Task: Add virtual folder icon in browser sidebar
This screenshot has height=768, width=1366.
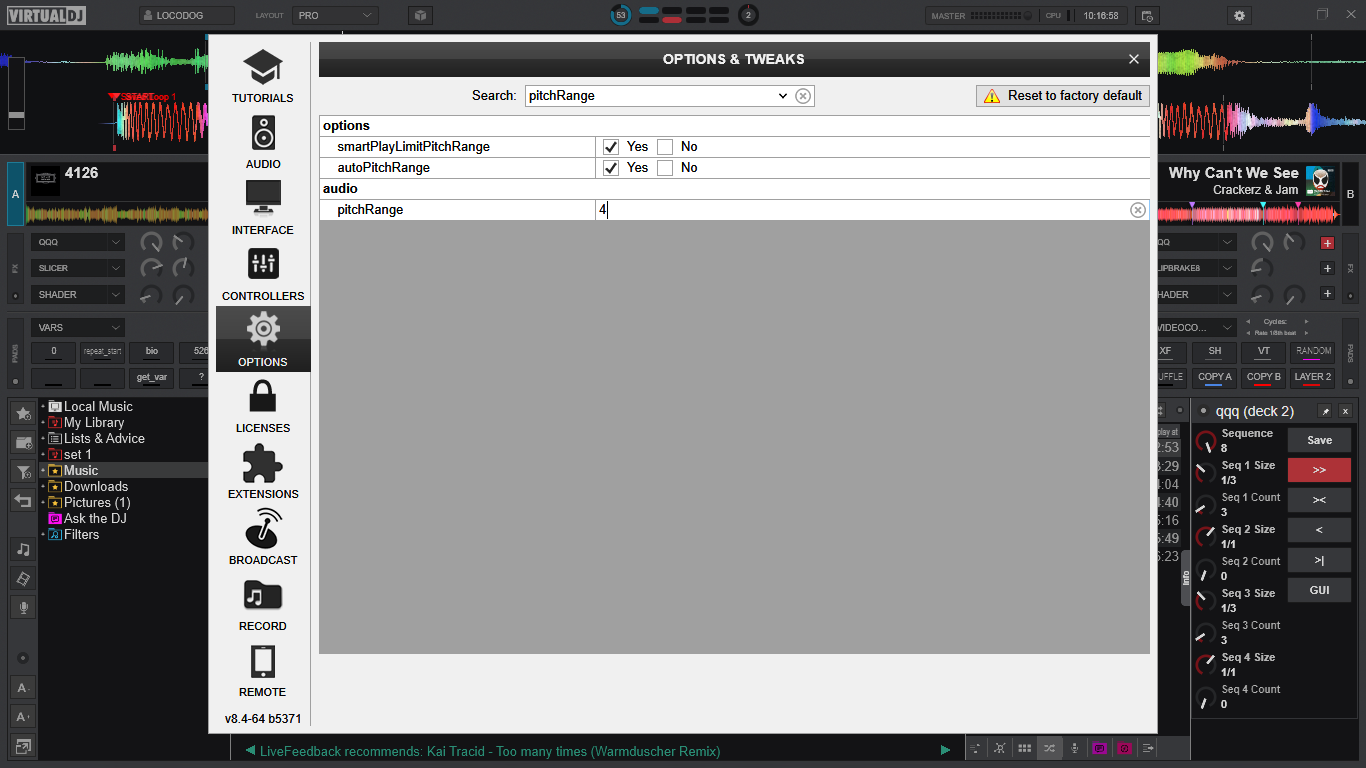Action: (x=23, y=442)
